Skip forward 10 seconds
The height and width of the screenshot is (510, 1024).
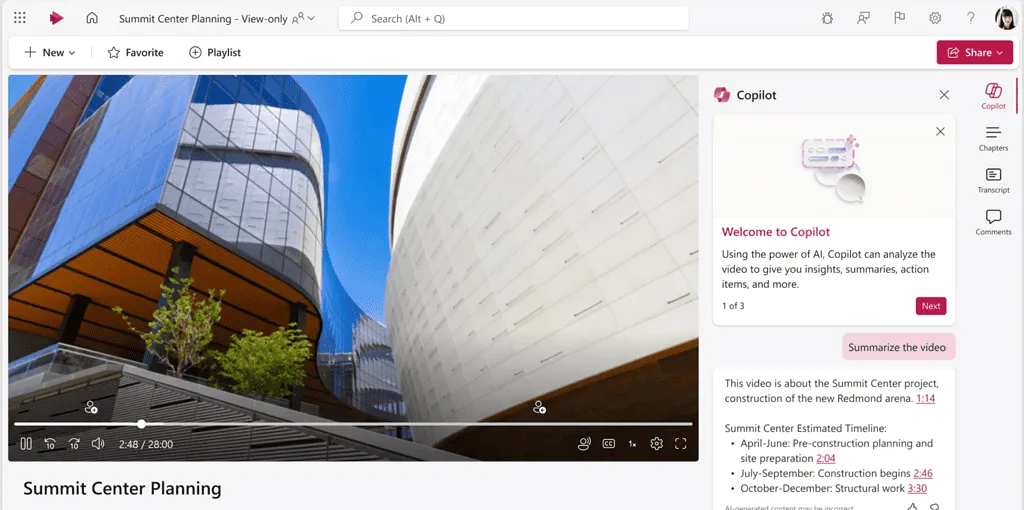(x=74, y=444)
